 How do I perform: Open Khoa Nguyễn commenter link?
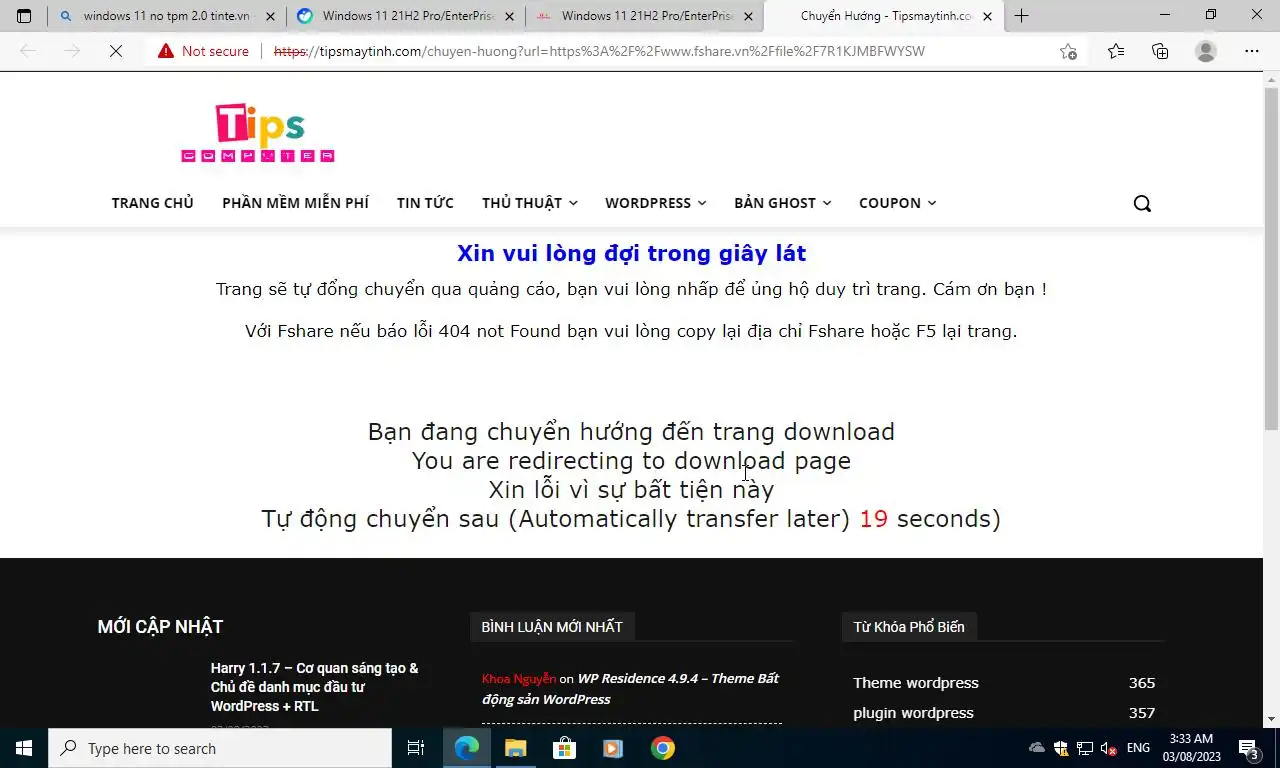click(519, 679)
